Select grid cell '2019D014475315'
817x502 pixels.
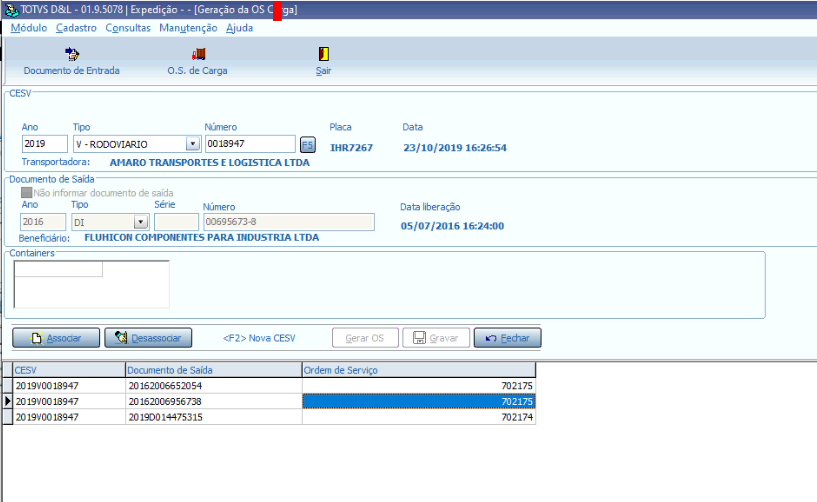(214, 417)
